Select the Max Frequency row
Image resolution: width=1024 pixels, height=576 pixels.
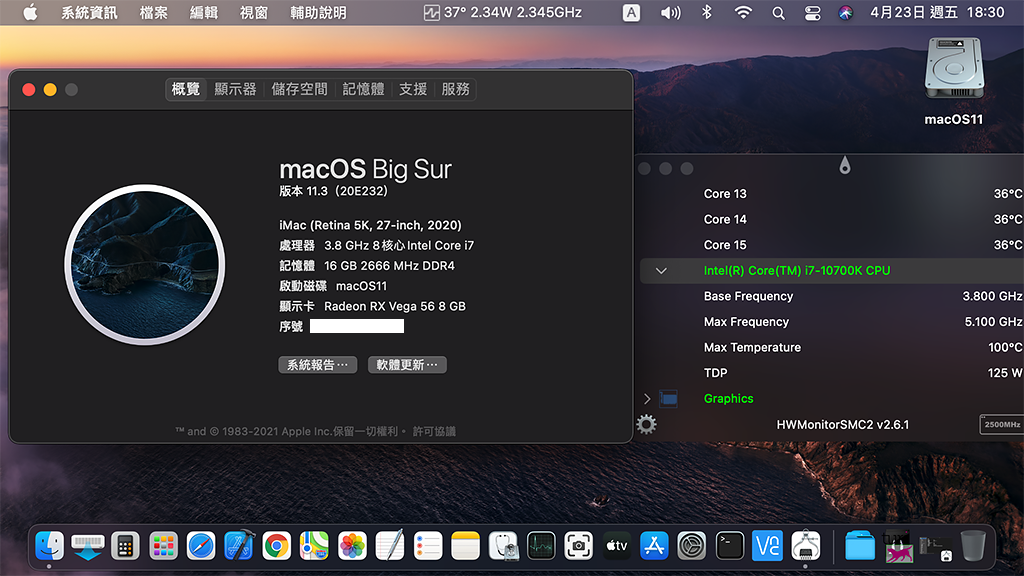tap(831, 321)
